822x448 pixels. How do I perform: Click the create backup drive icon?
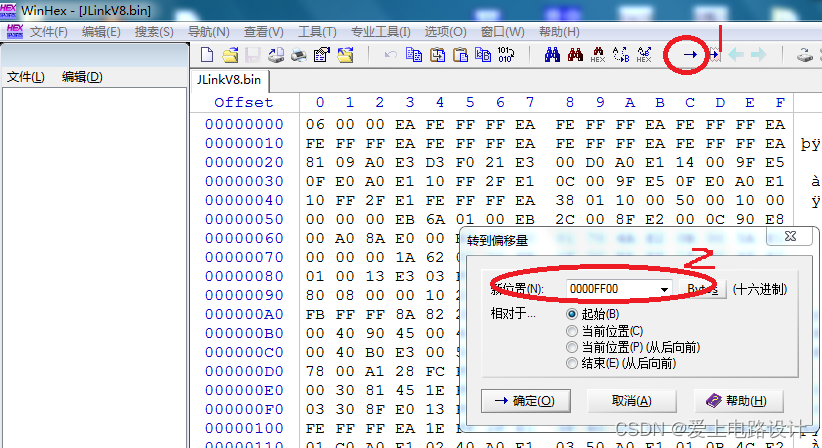click(276, 54)
